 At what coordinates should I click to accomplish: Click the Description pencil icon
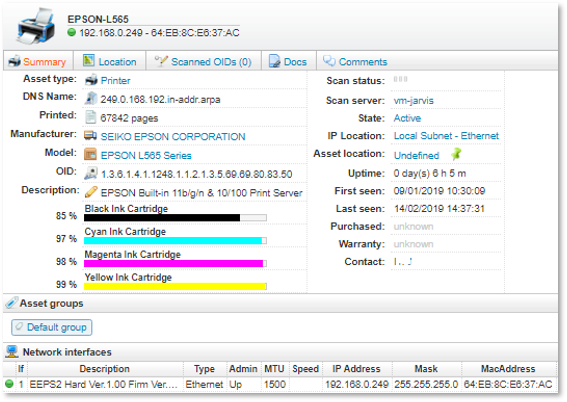click(x=90, y=192)
